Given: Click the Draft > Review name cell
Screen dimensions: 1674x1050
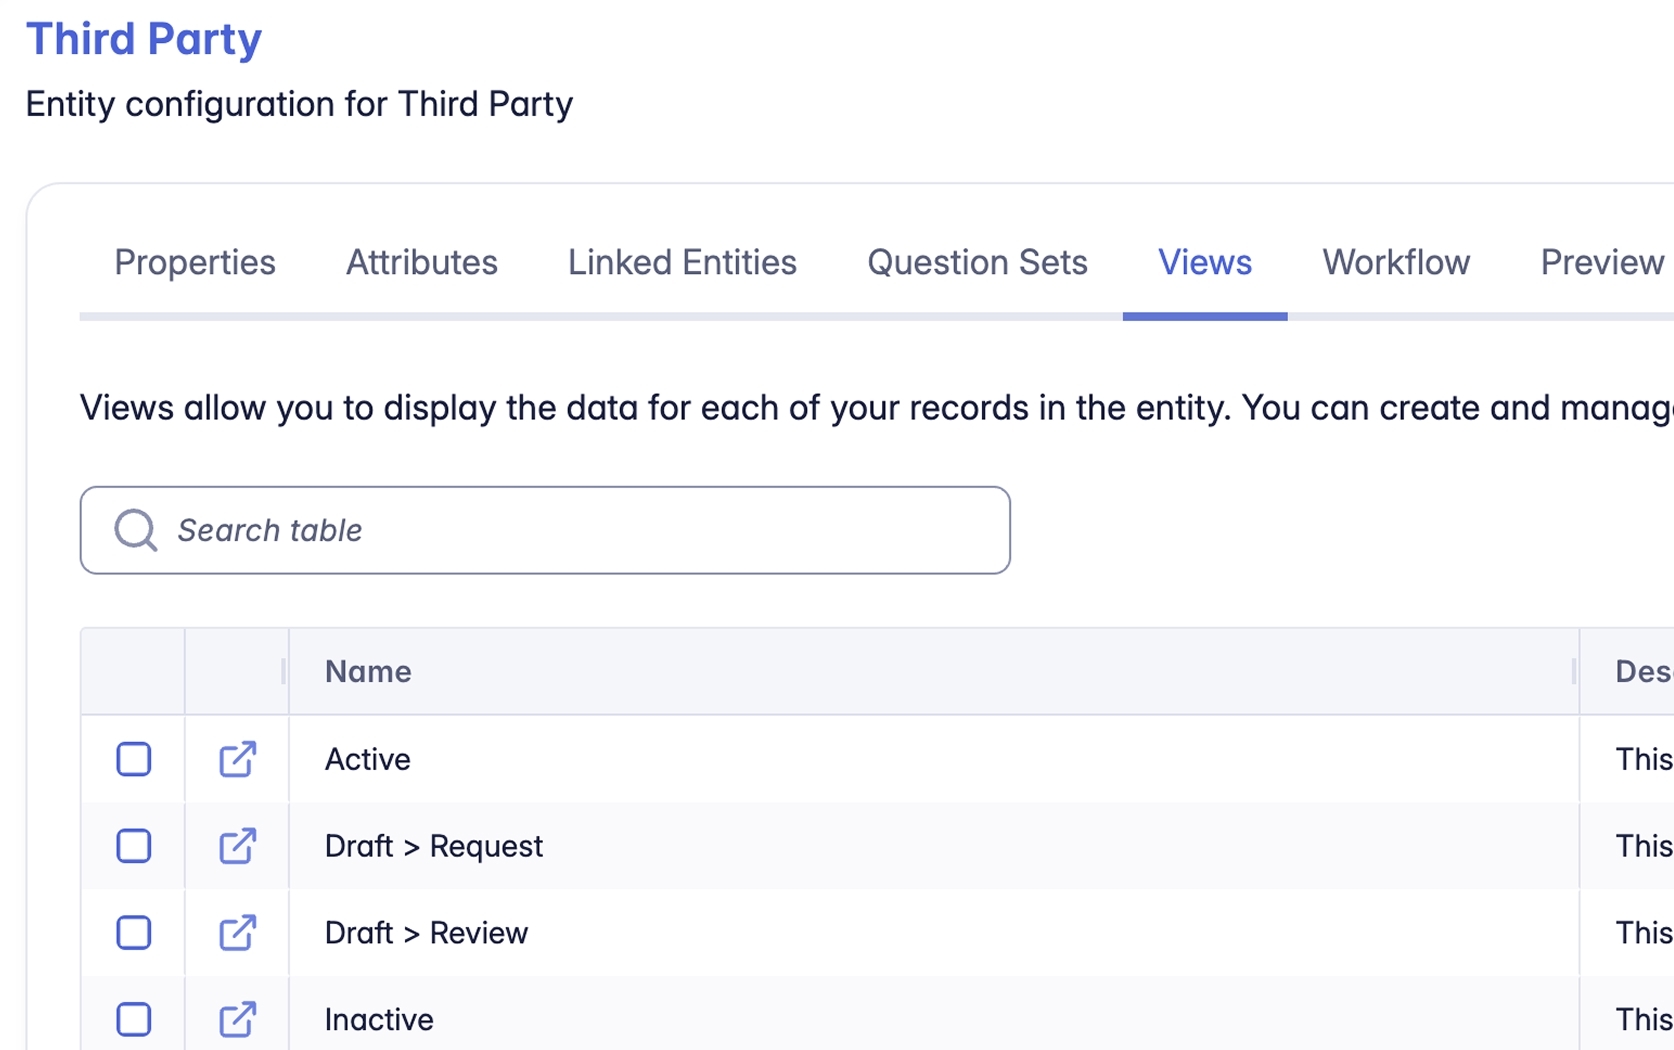Looking at the screenshot, I should tap(426, 933).
